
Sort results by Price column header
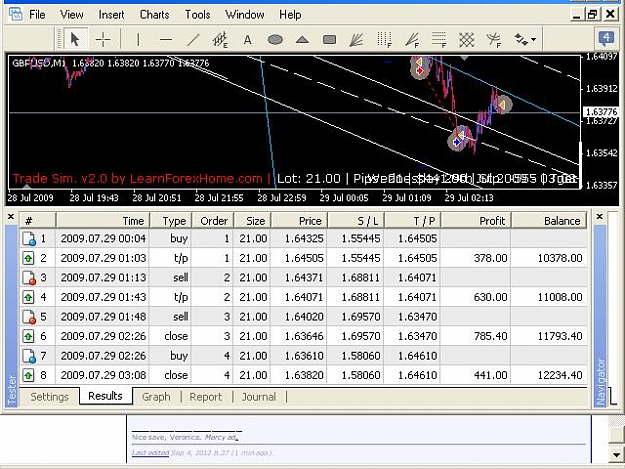(x=299, y=221)
